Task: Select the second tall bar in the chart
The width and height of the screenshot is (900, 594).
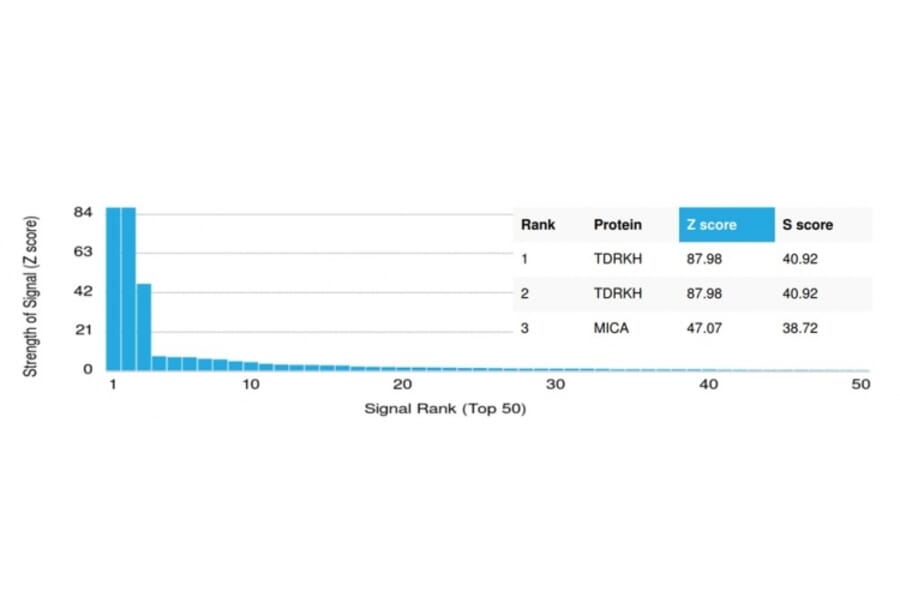Action: point(128,288)
